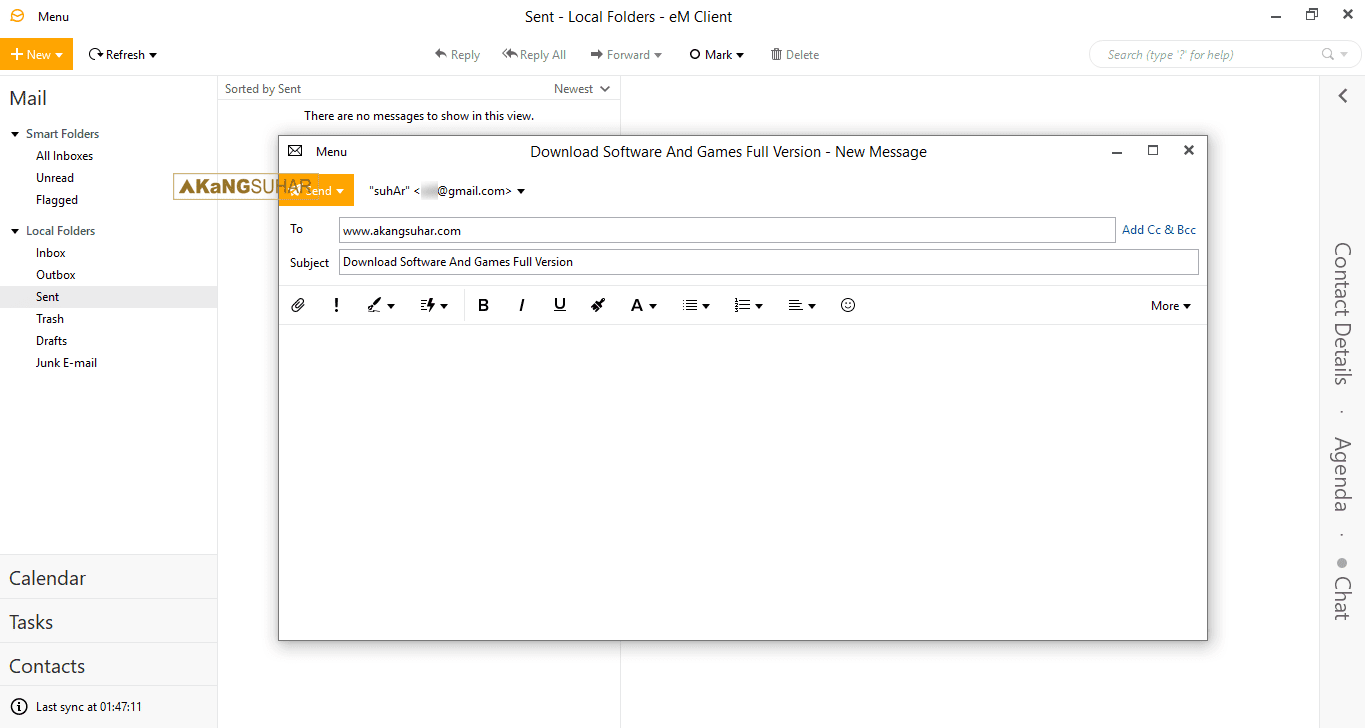
Task: Switch to the Calendar section
Action: click(x=108, y=578)
